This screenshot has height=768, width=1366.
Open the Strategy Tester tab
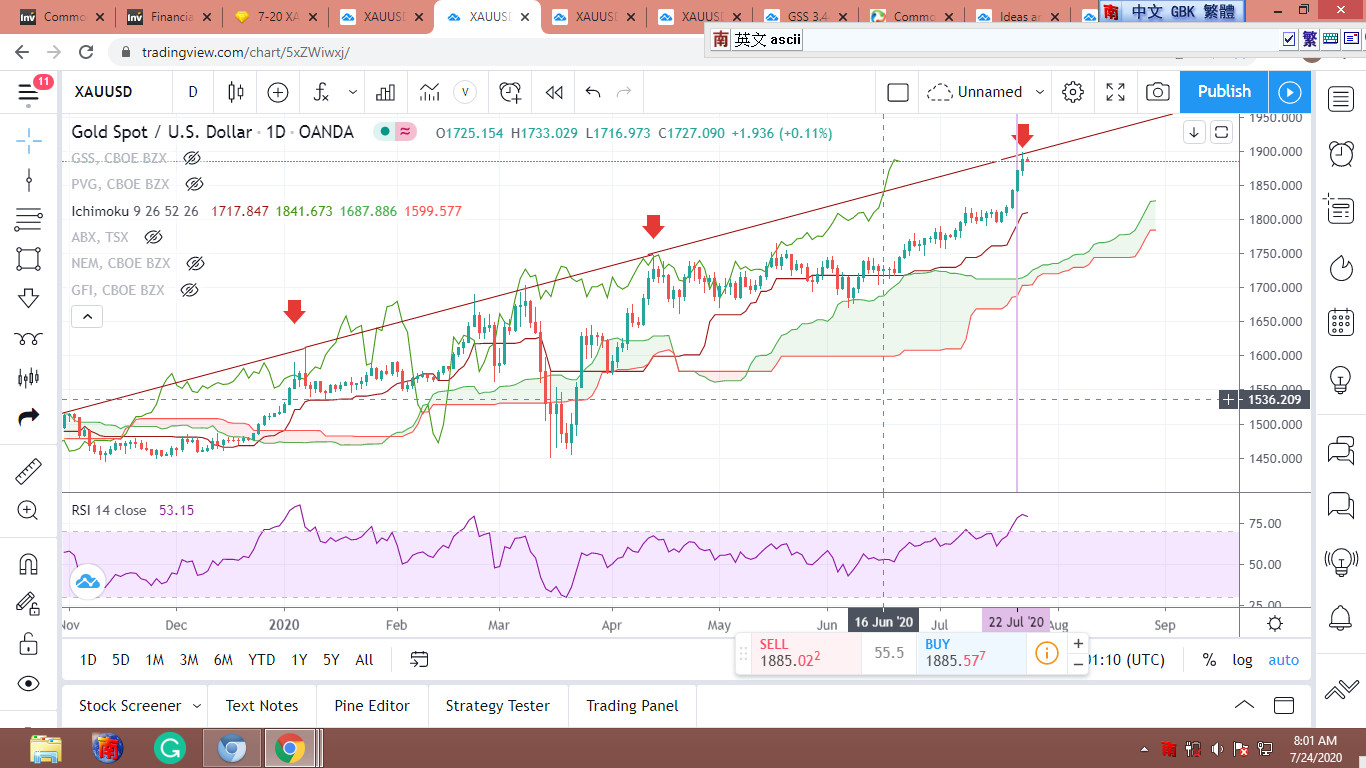click(x=497, y=706)
